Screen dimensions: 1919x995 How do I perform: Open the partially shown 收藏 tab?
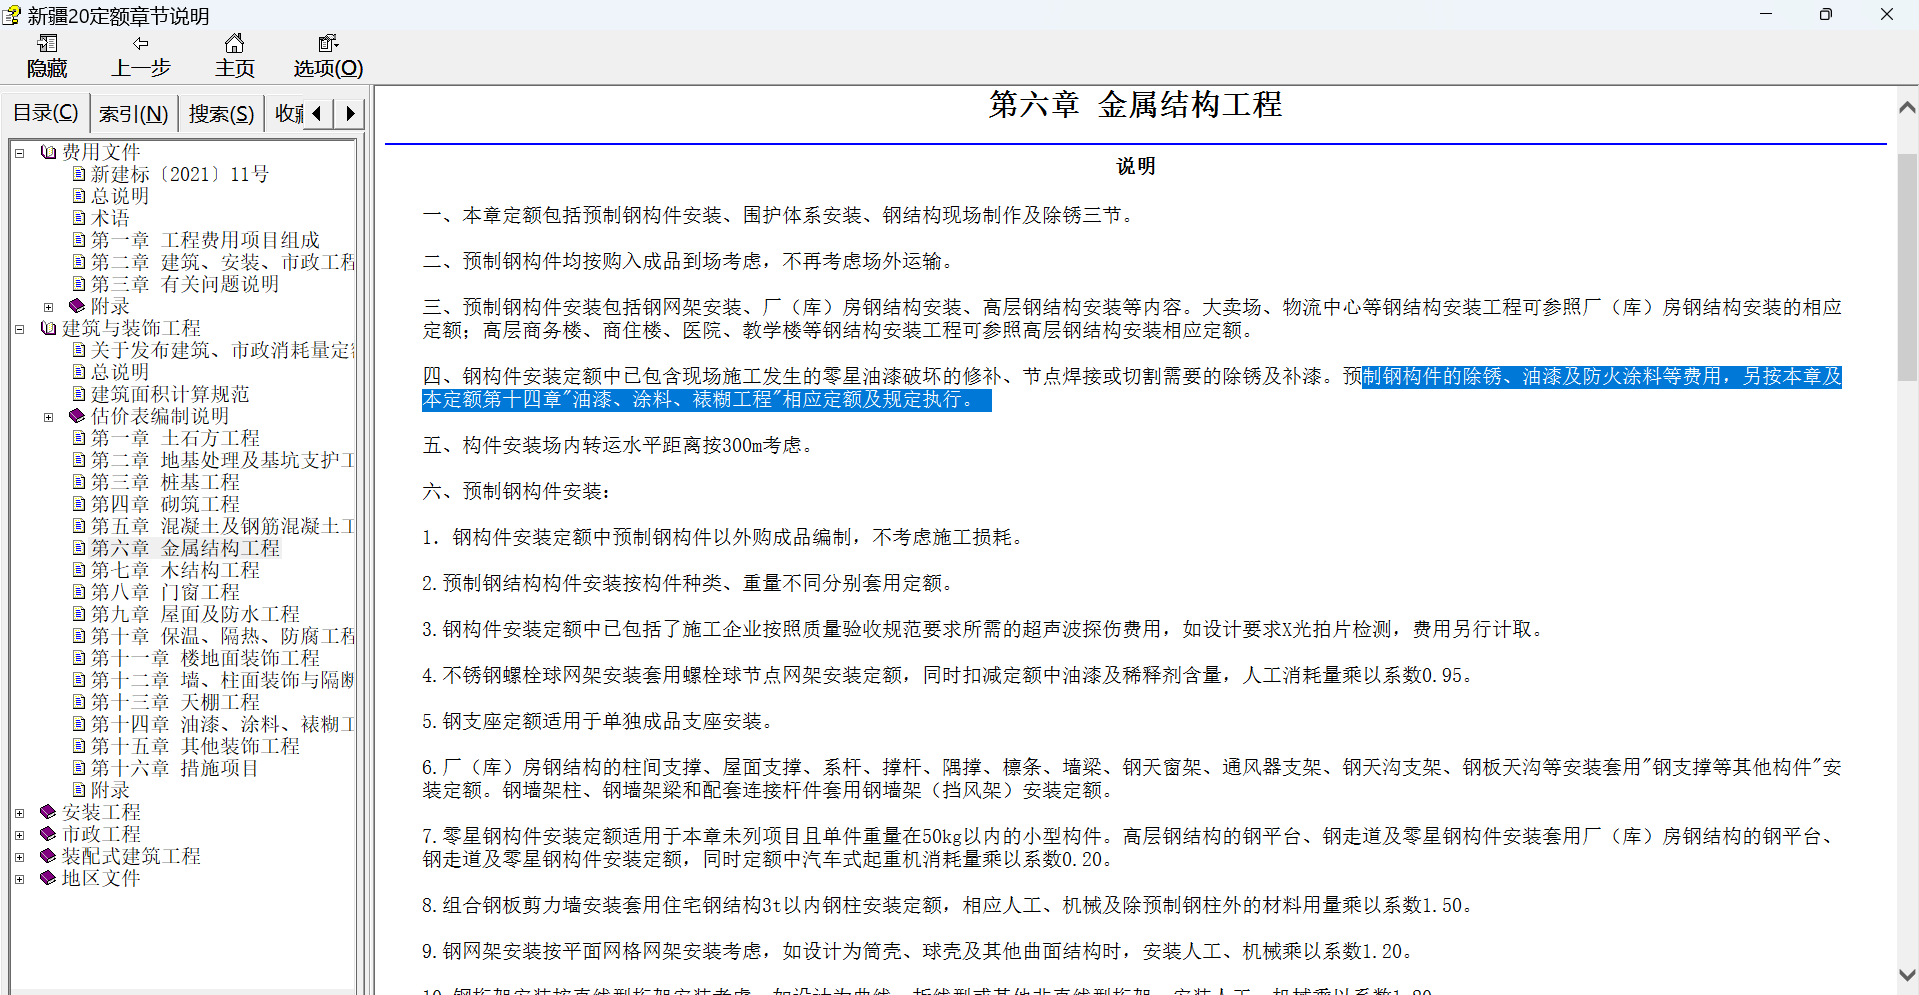[288, 114]
